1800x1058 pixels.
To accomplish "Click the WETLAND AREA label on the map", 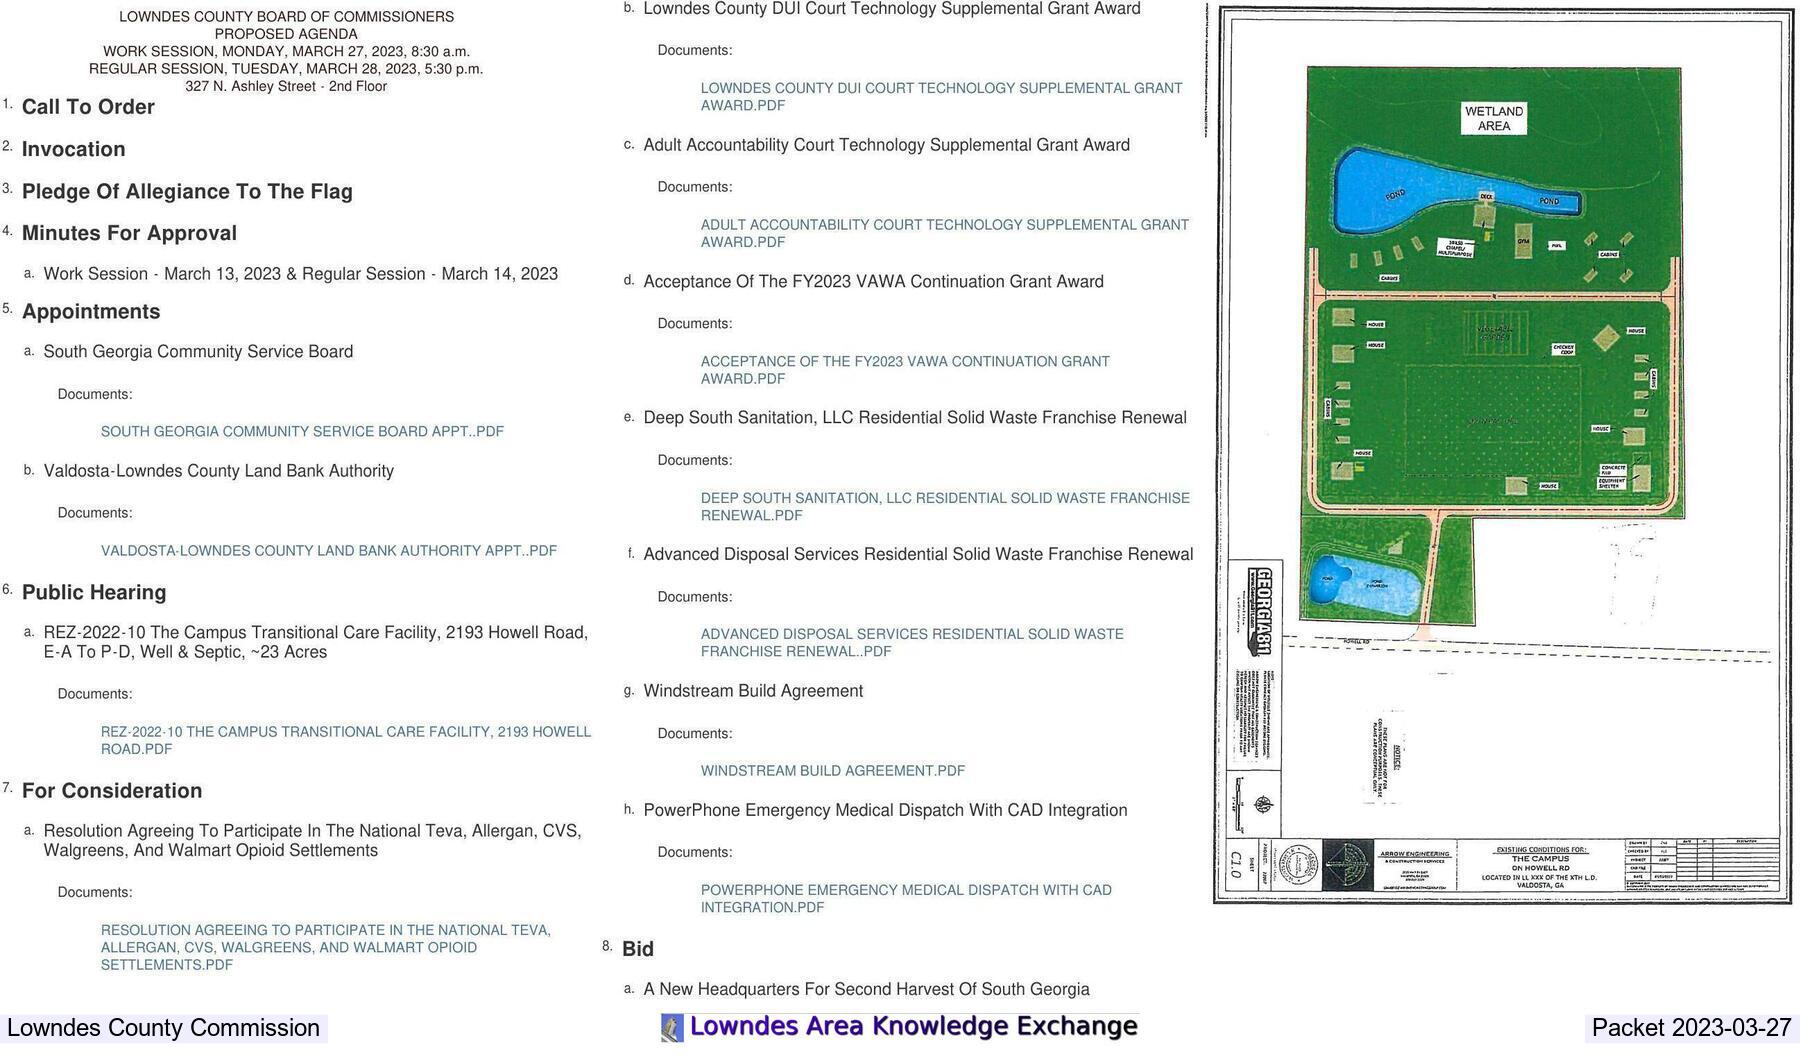I will click(x=1494, y=118).
